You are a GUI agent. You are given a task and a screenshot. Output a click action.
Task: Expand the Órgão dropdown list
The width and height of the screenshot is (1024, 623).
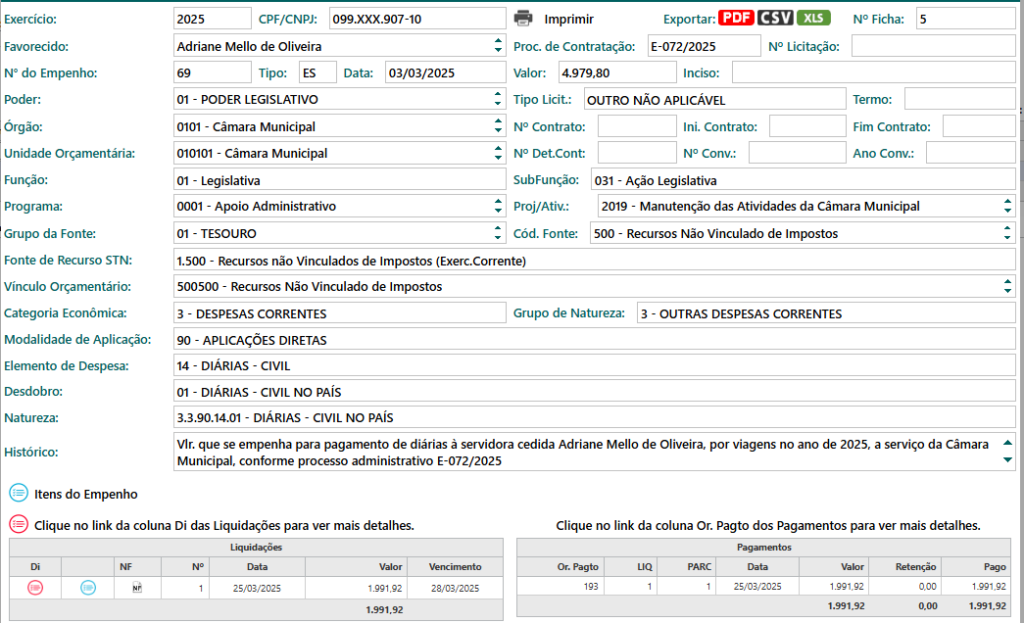[498, 127]
